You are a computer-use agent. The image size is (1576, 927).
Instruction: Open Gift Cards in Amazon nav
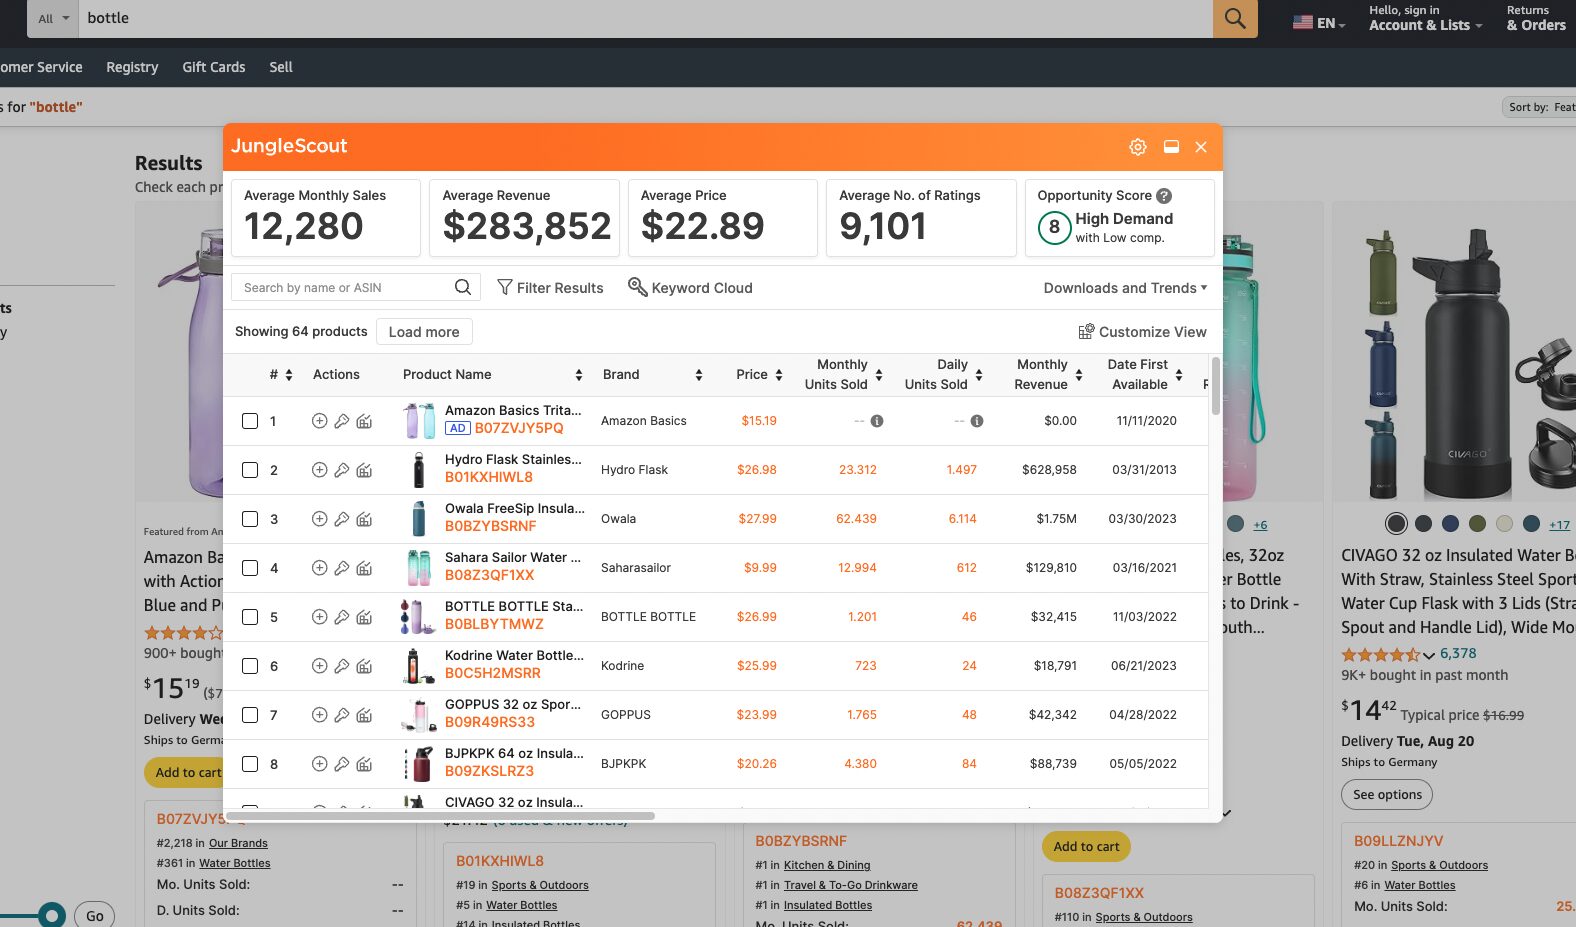[213, 67]
